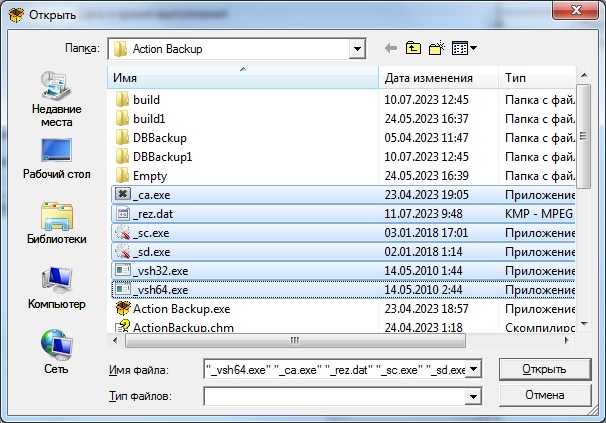The width and height of the screenshot is (606, 423).
Task: Open Computer (Компьютер) shortcut
Action: point(56,288)
